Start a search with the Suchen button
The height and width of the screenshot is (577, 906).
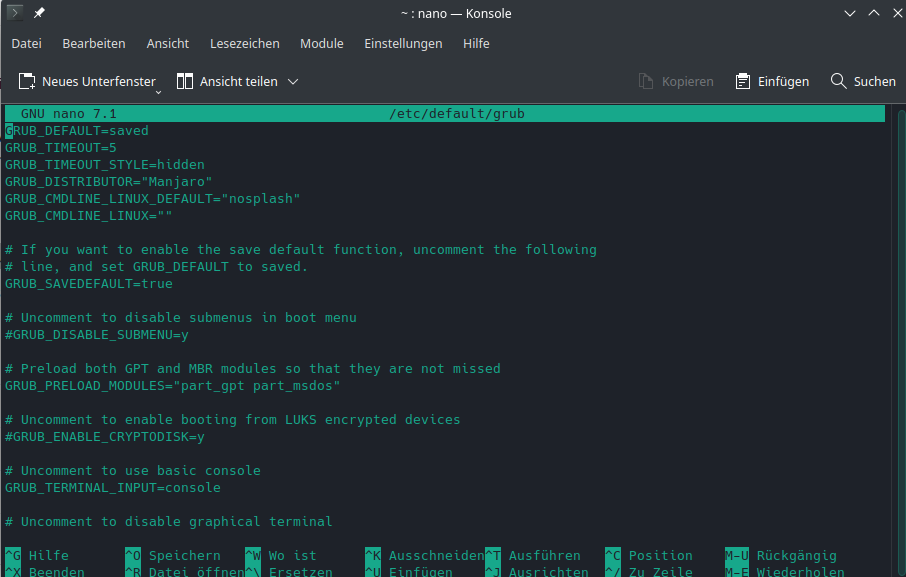[862, 81]
